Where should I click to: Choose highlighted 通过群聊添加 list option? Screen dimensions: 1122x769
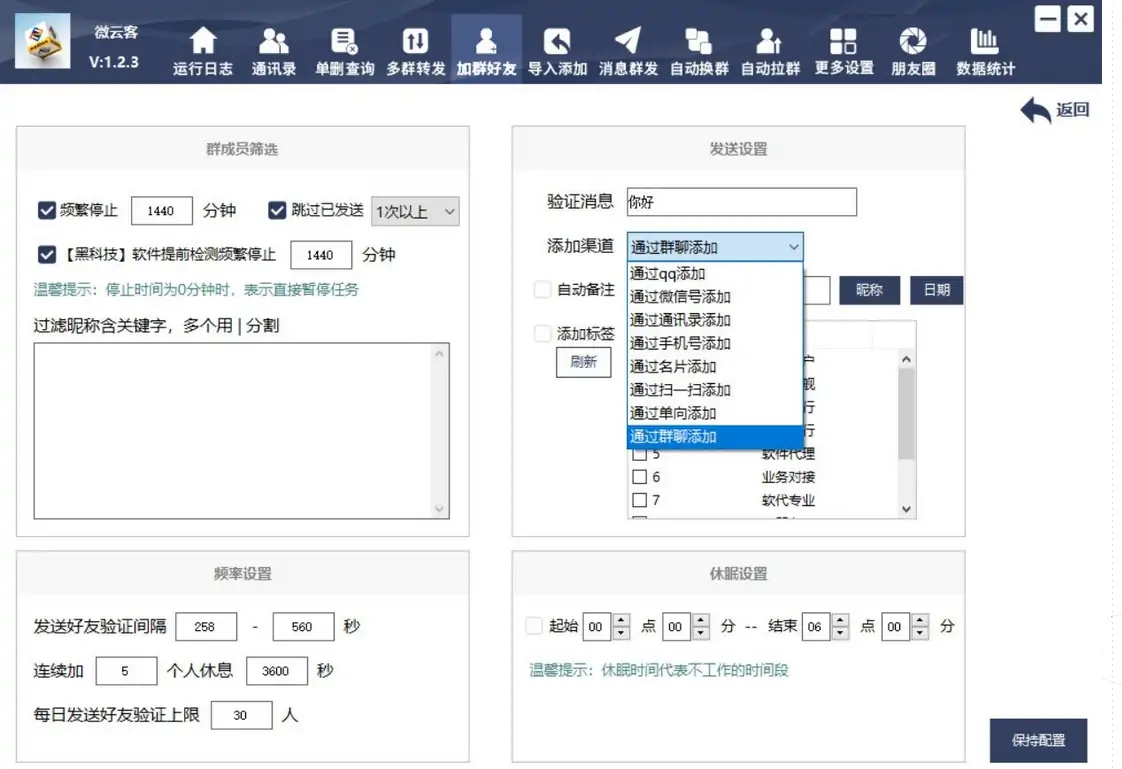click(x=715, y=436)
